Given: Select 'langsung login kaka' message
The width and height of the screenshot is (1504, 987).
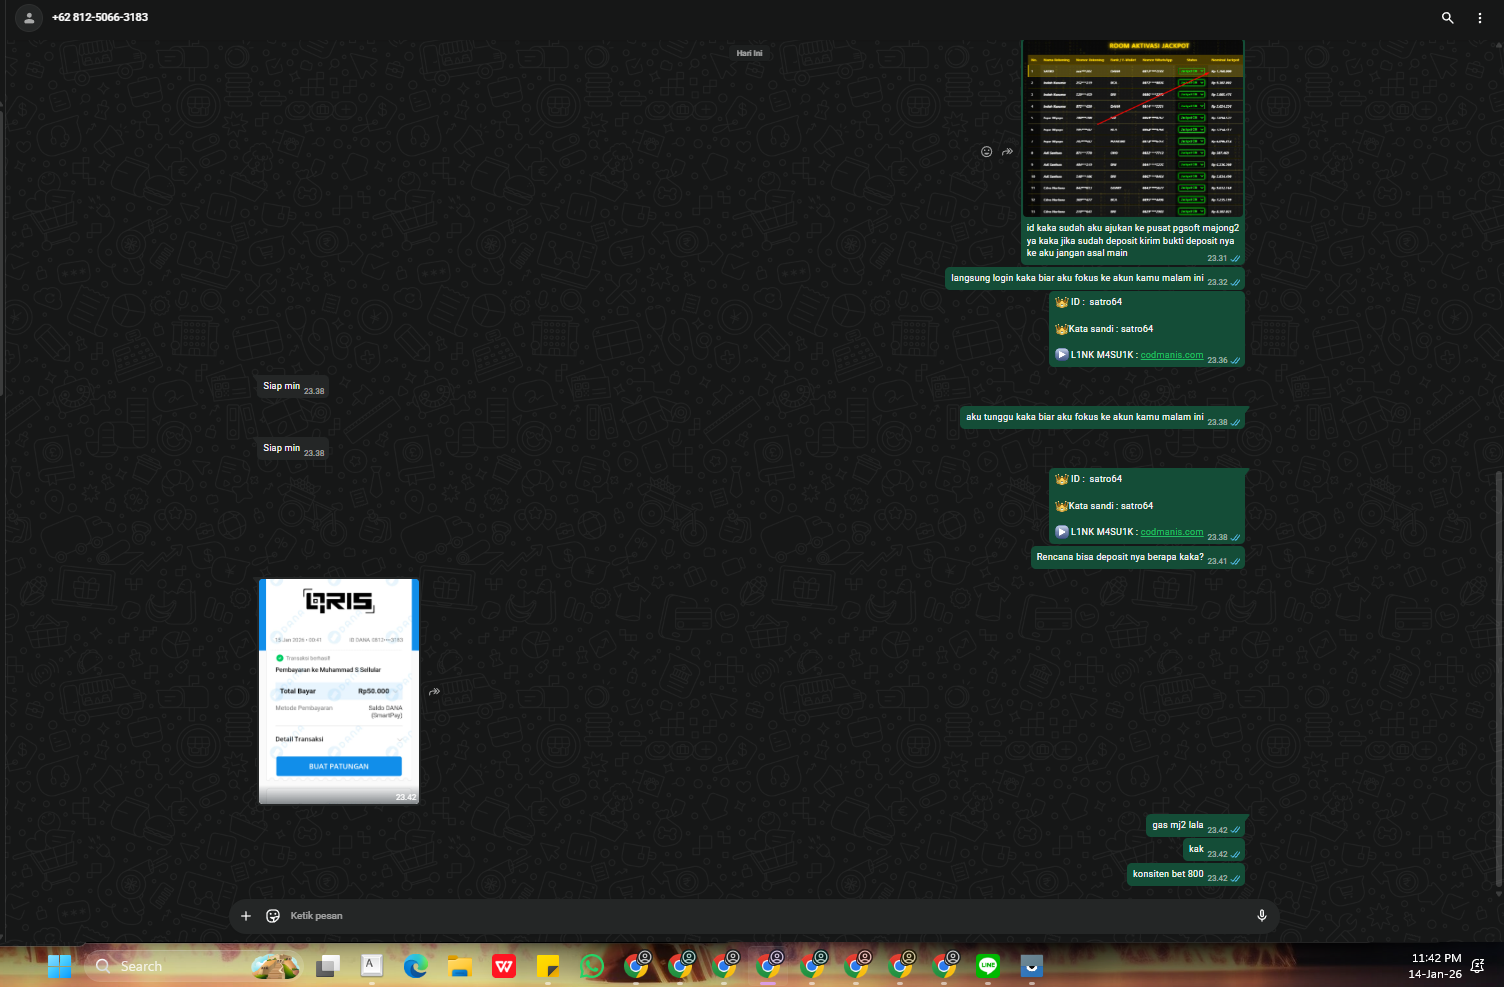Looking at the screenshot, I should point(1095,279).
